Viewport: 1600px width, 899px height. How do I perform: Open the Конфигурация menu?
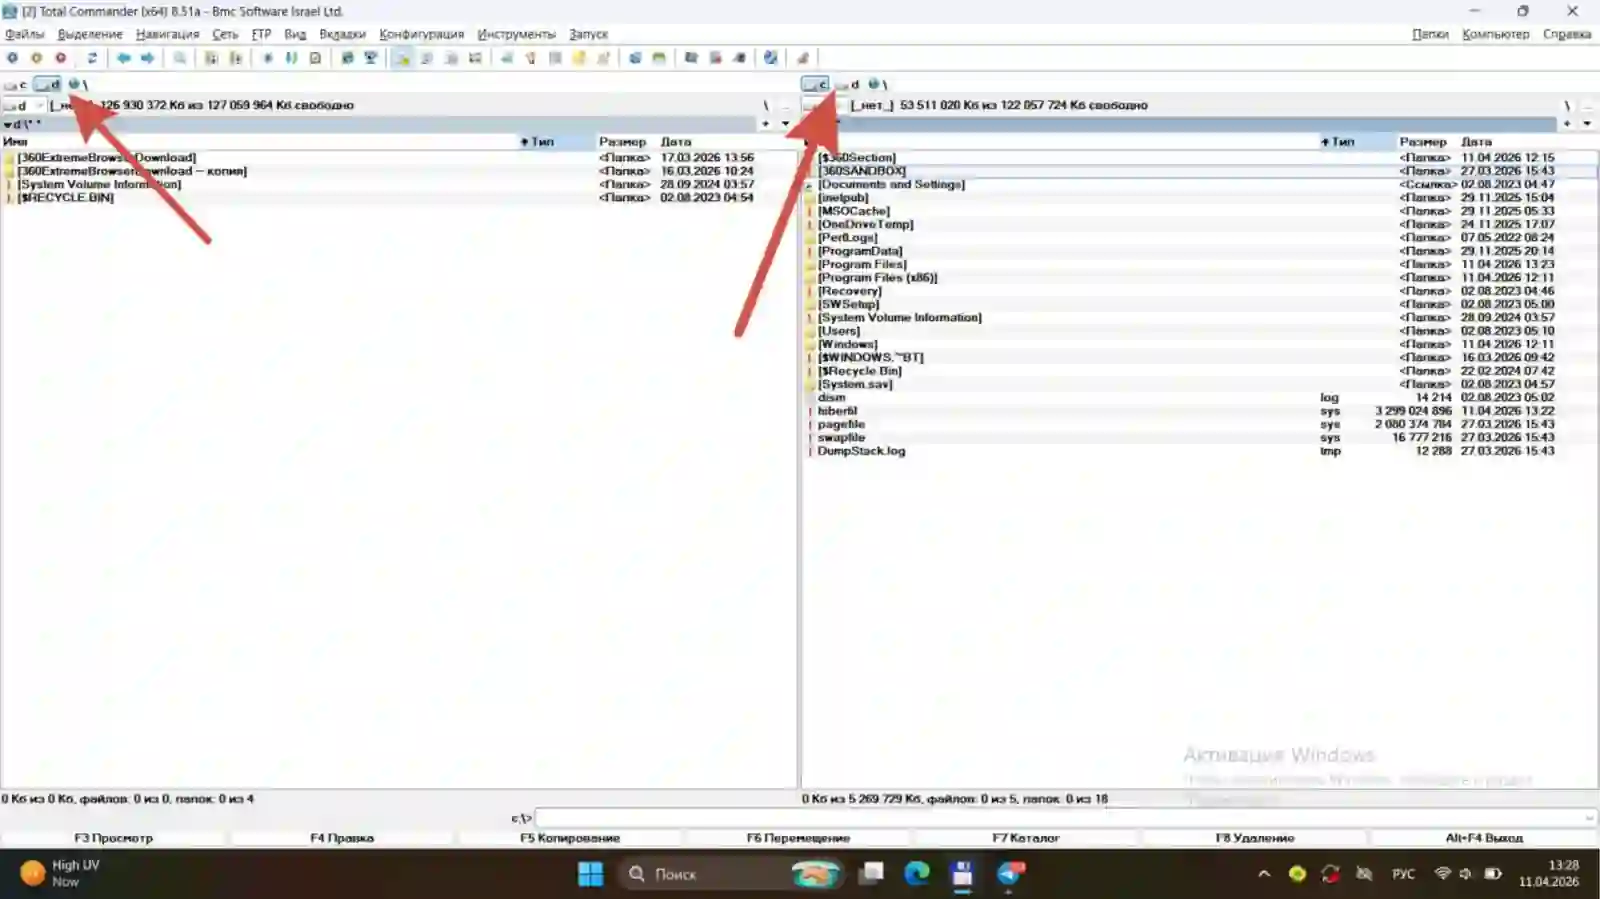(x=421, y=34)
